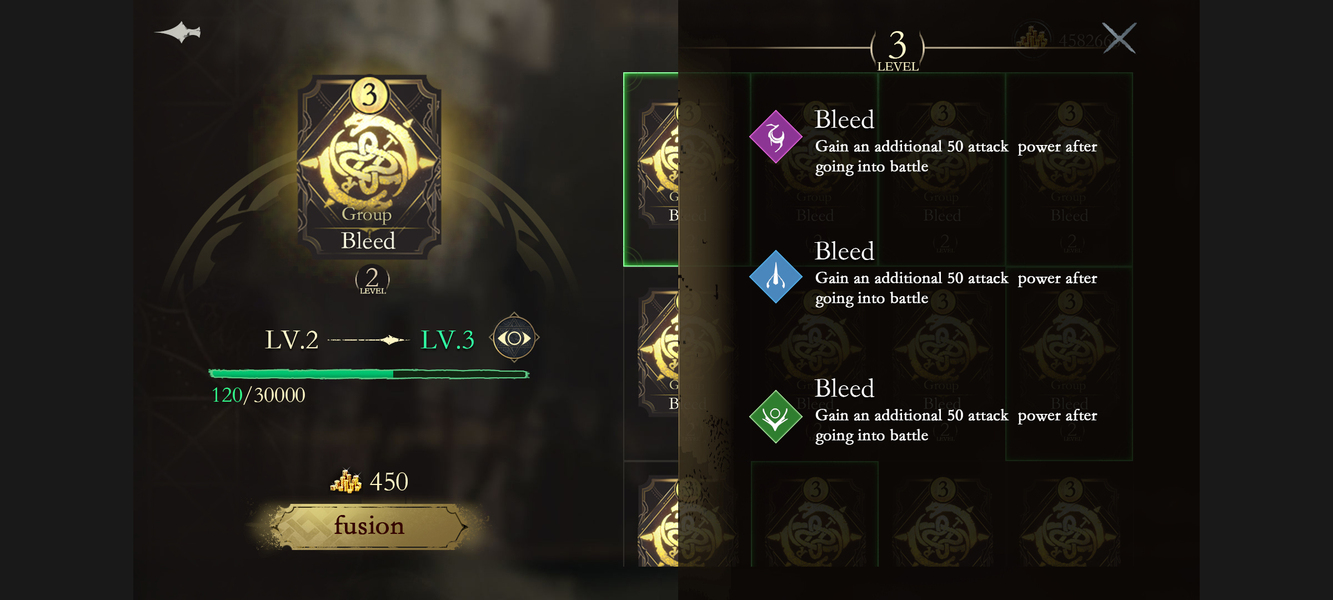Close the level 3 details panel
Image resolution: width=1333 pixels, height=600 pixels.
(x=1119, y=38)
